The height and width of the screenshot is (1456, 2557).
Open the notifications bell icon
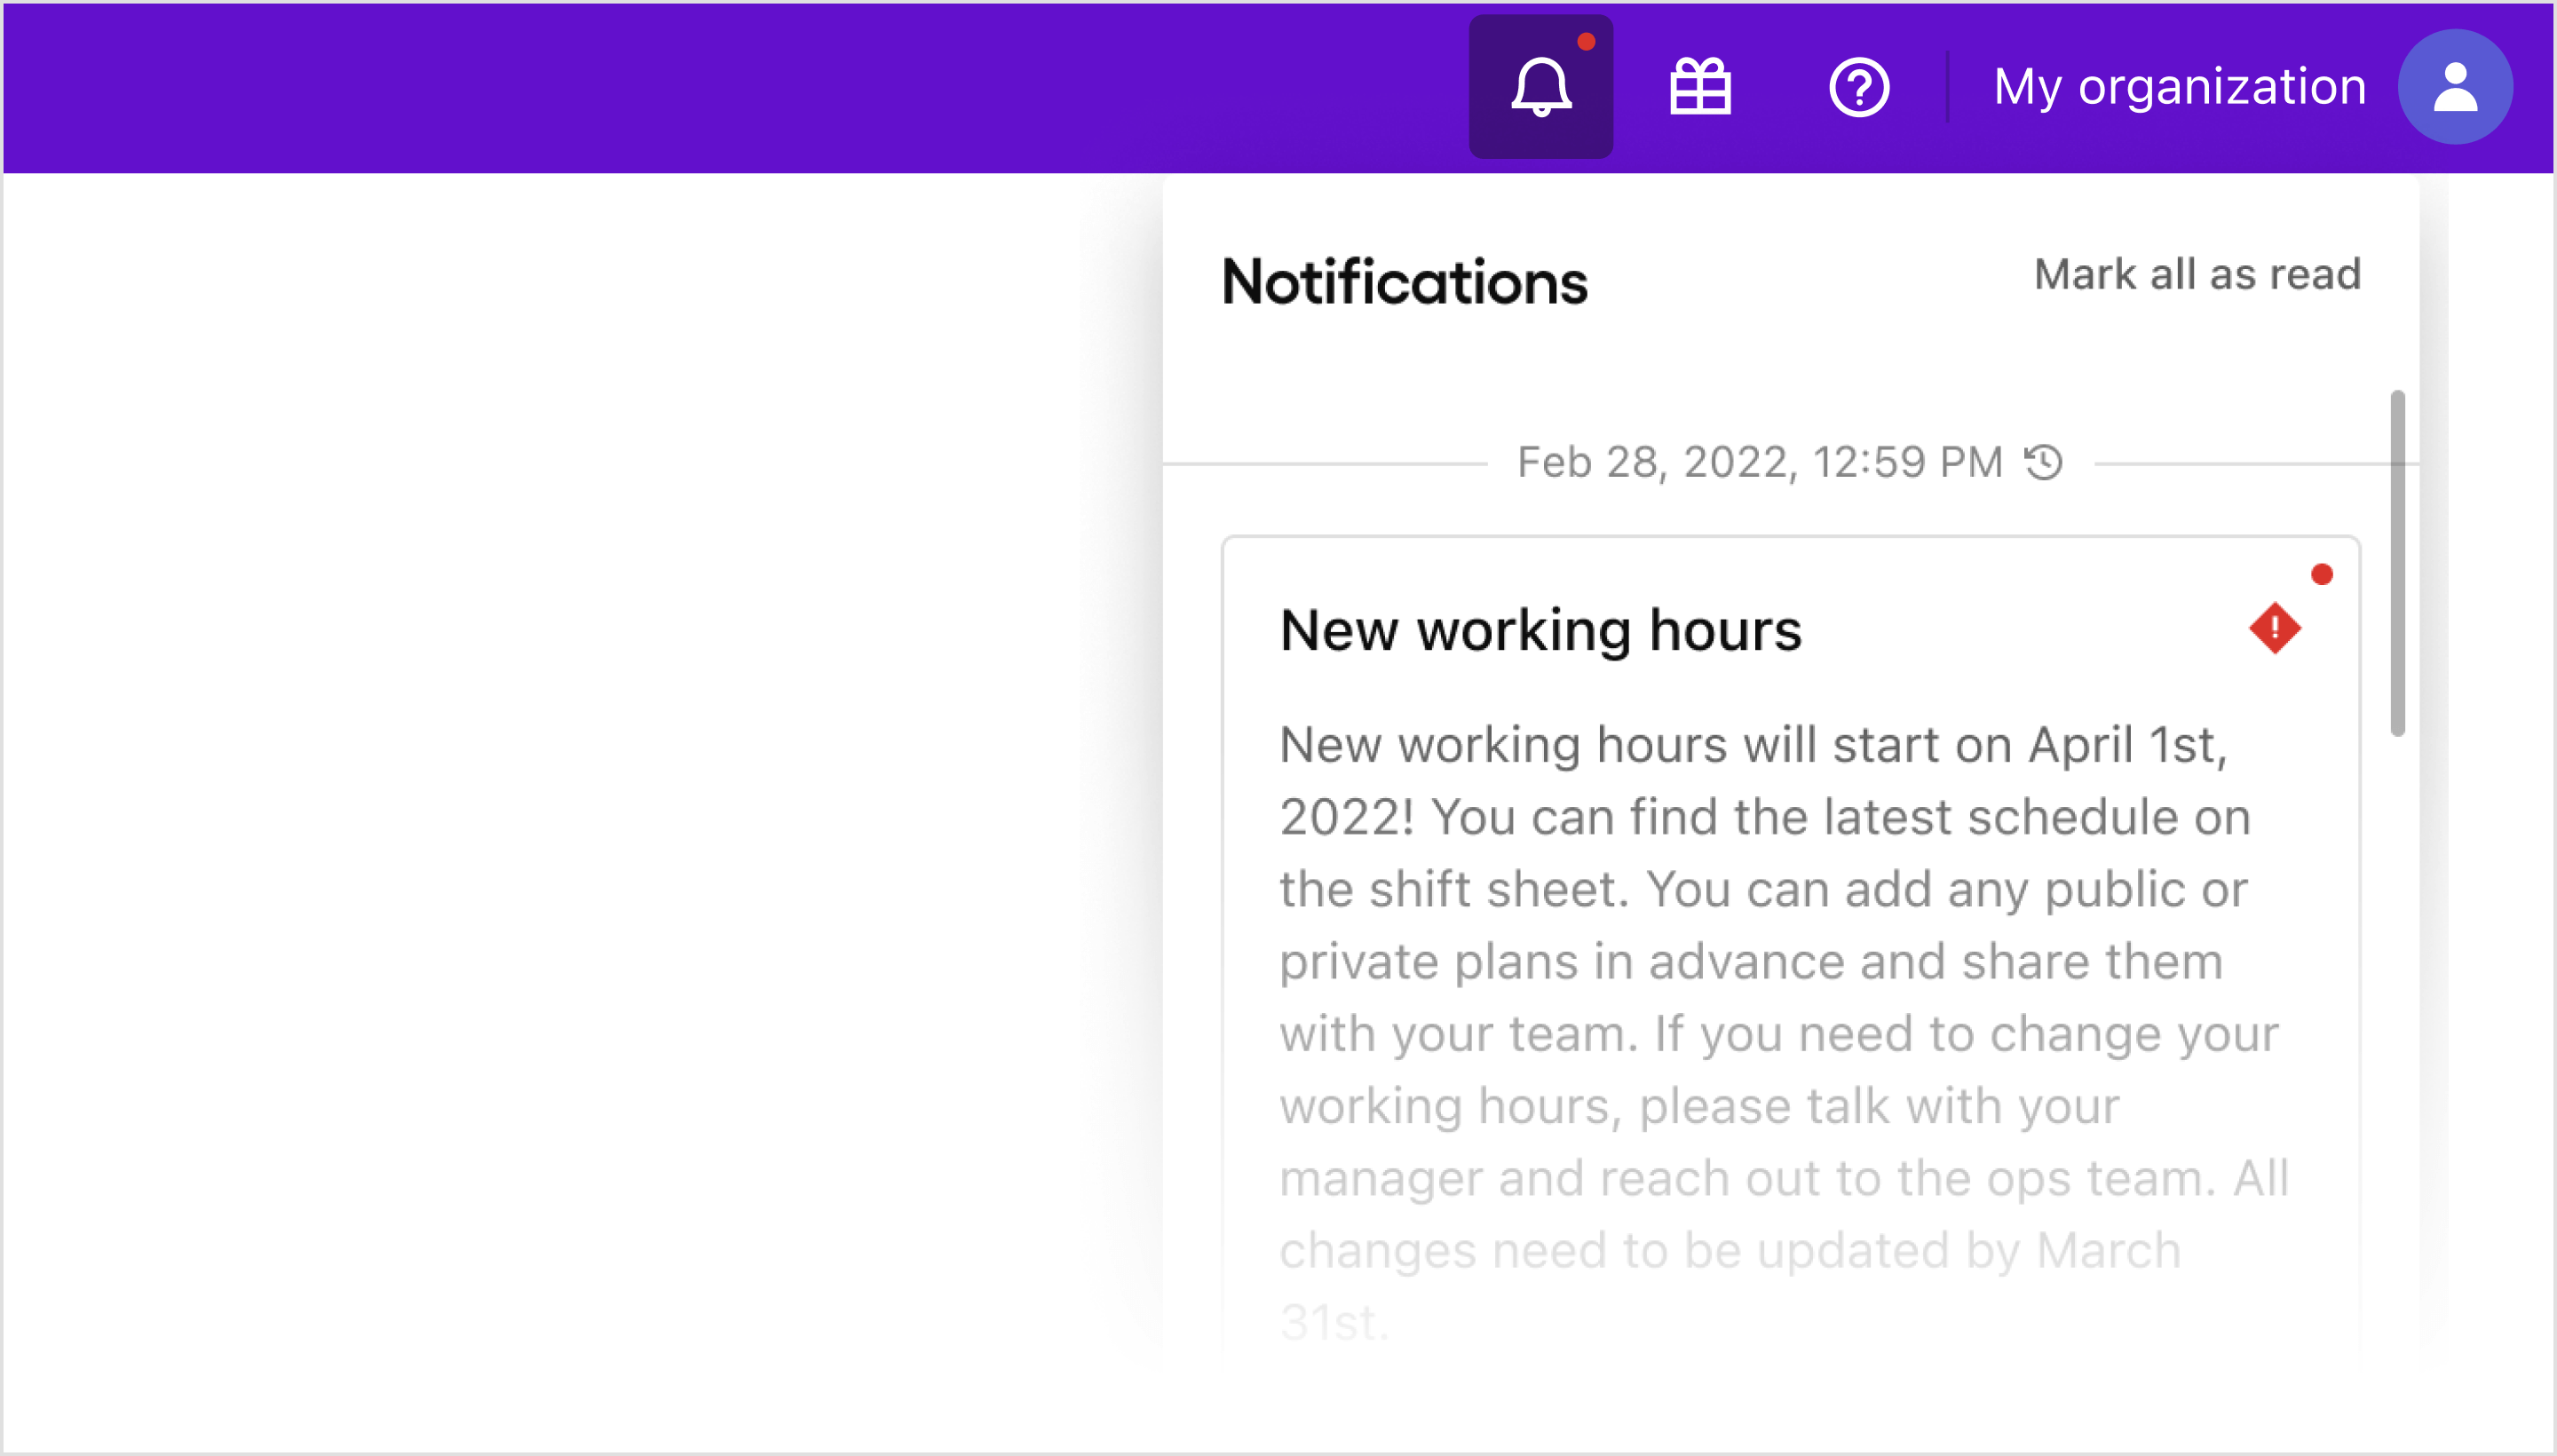coord(1541,87)
